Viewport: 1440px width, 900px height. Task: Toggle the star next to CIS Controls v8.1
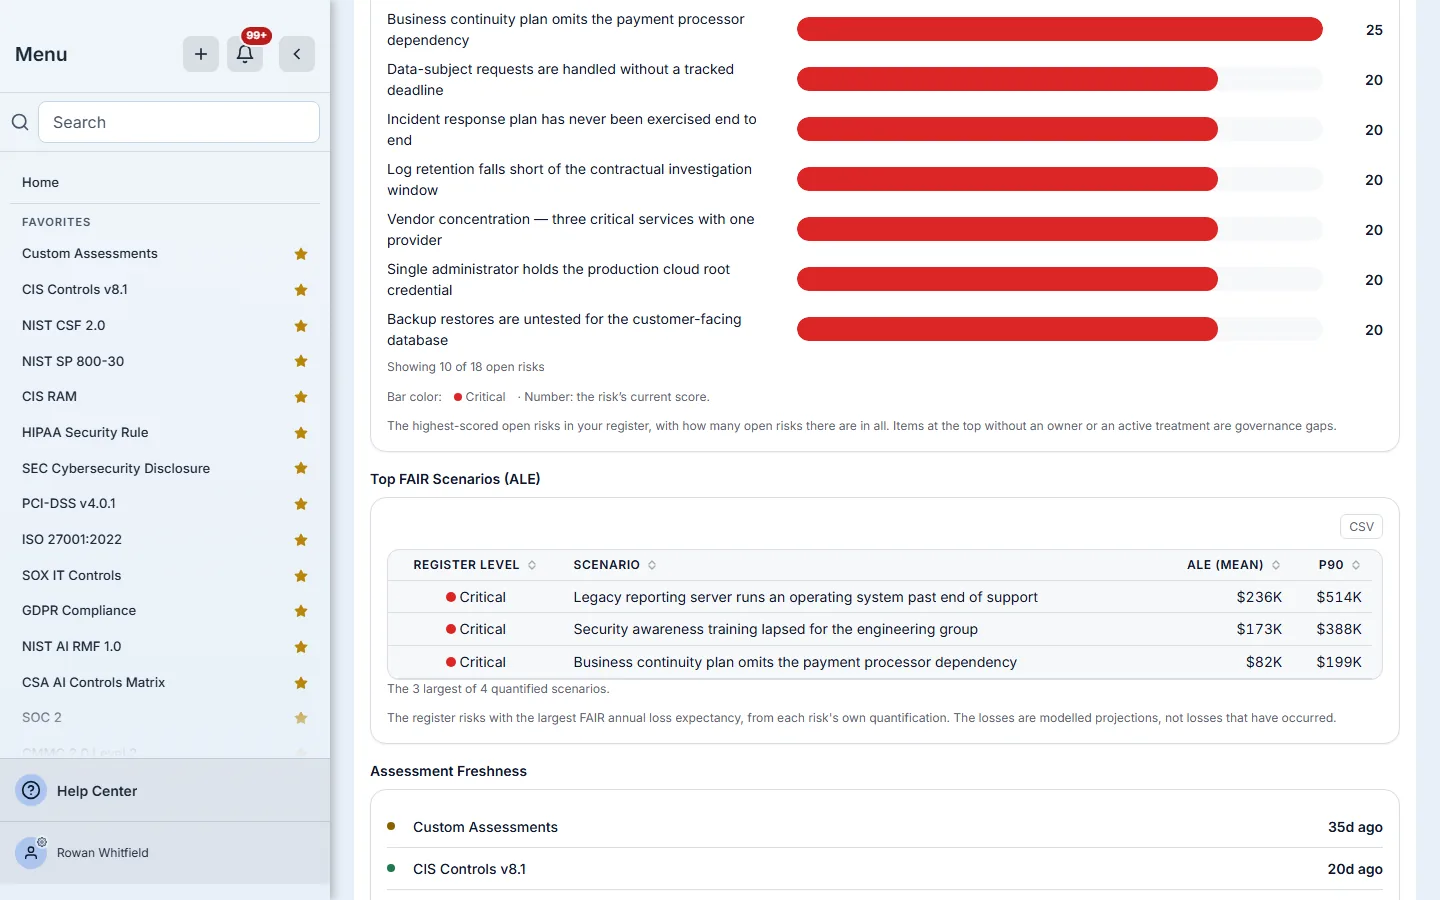click(x=301, y=290)
